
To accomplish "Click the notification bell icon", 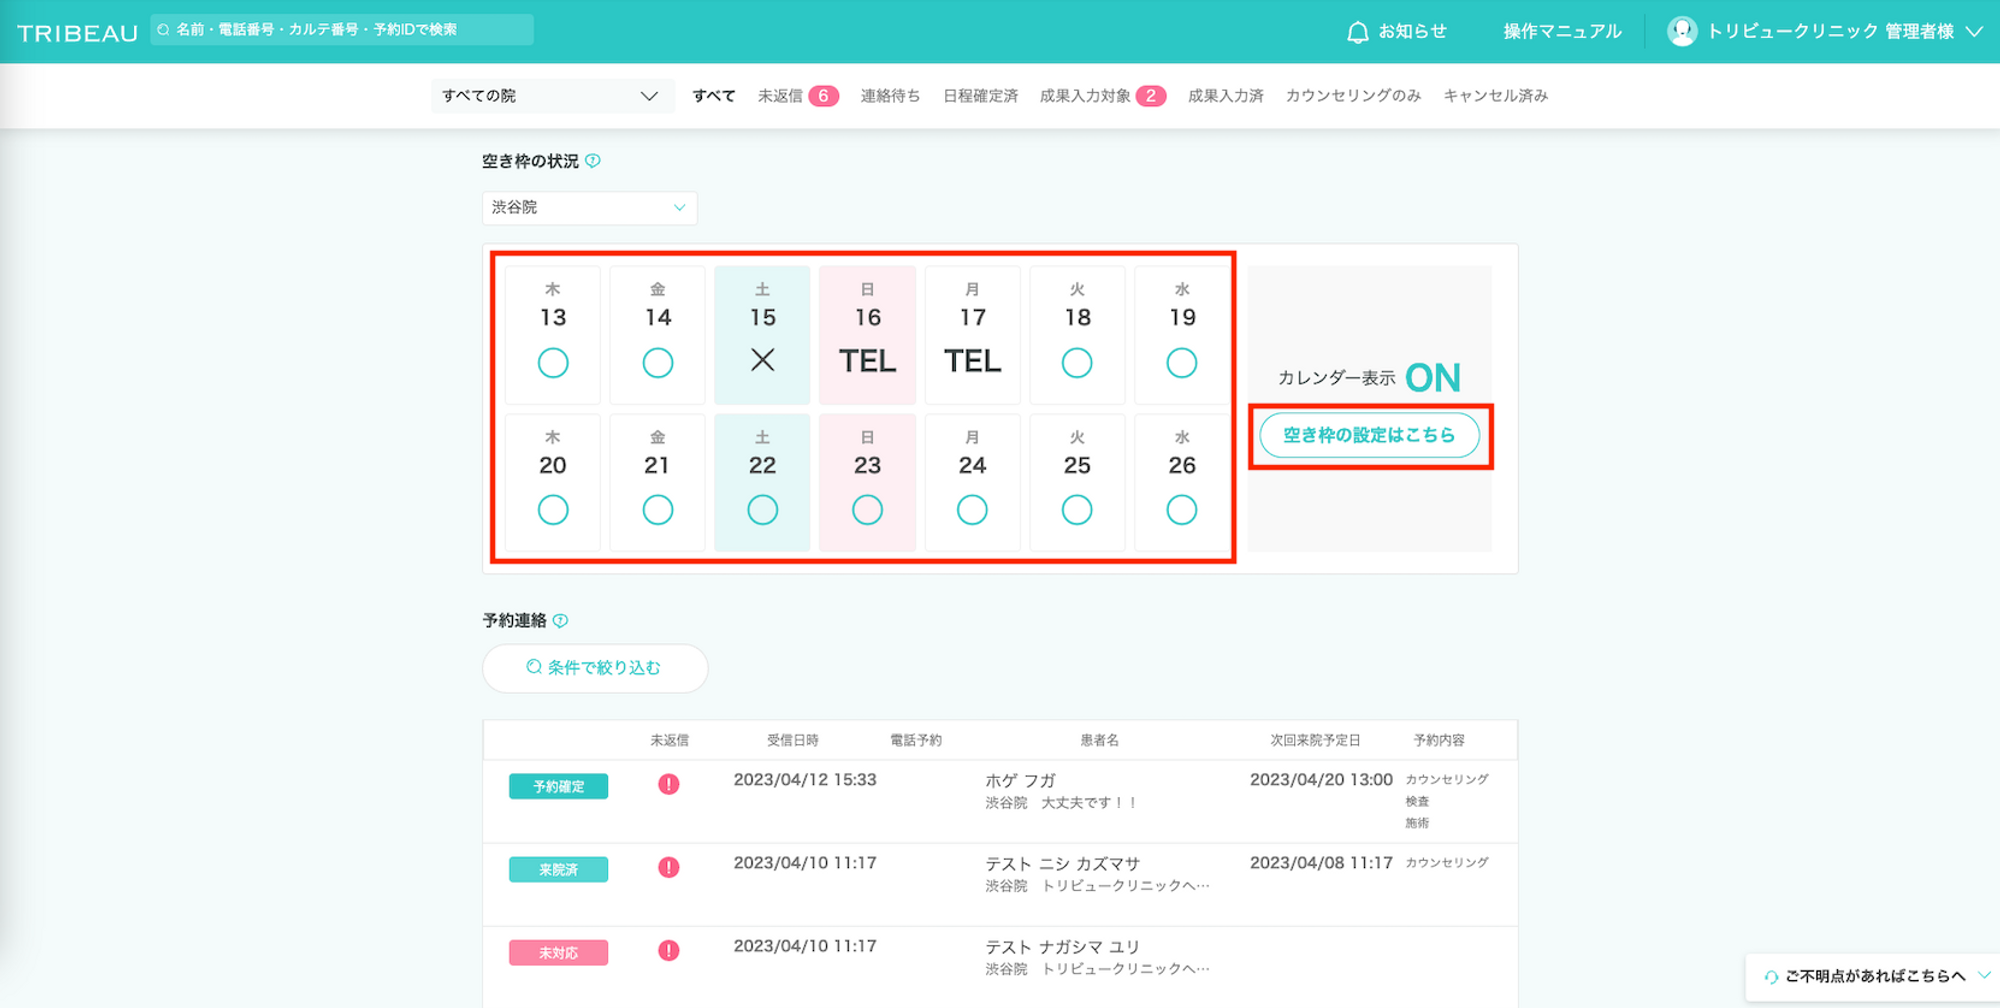I will point(1357,32).
